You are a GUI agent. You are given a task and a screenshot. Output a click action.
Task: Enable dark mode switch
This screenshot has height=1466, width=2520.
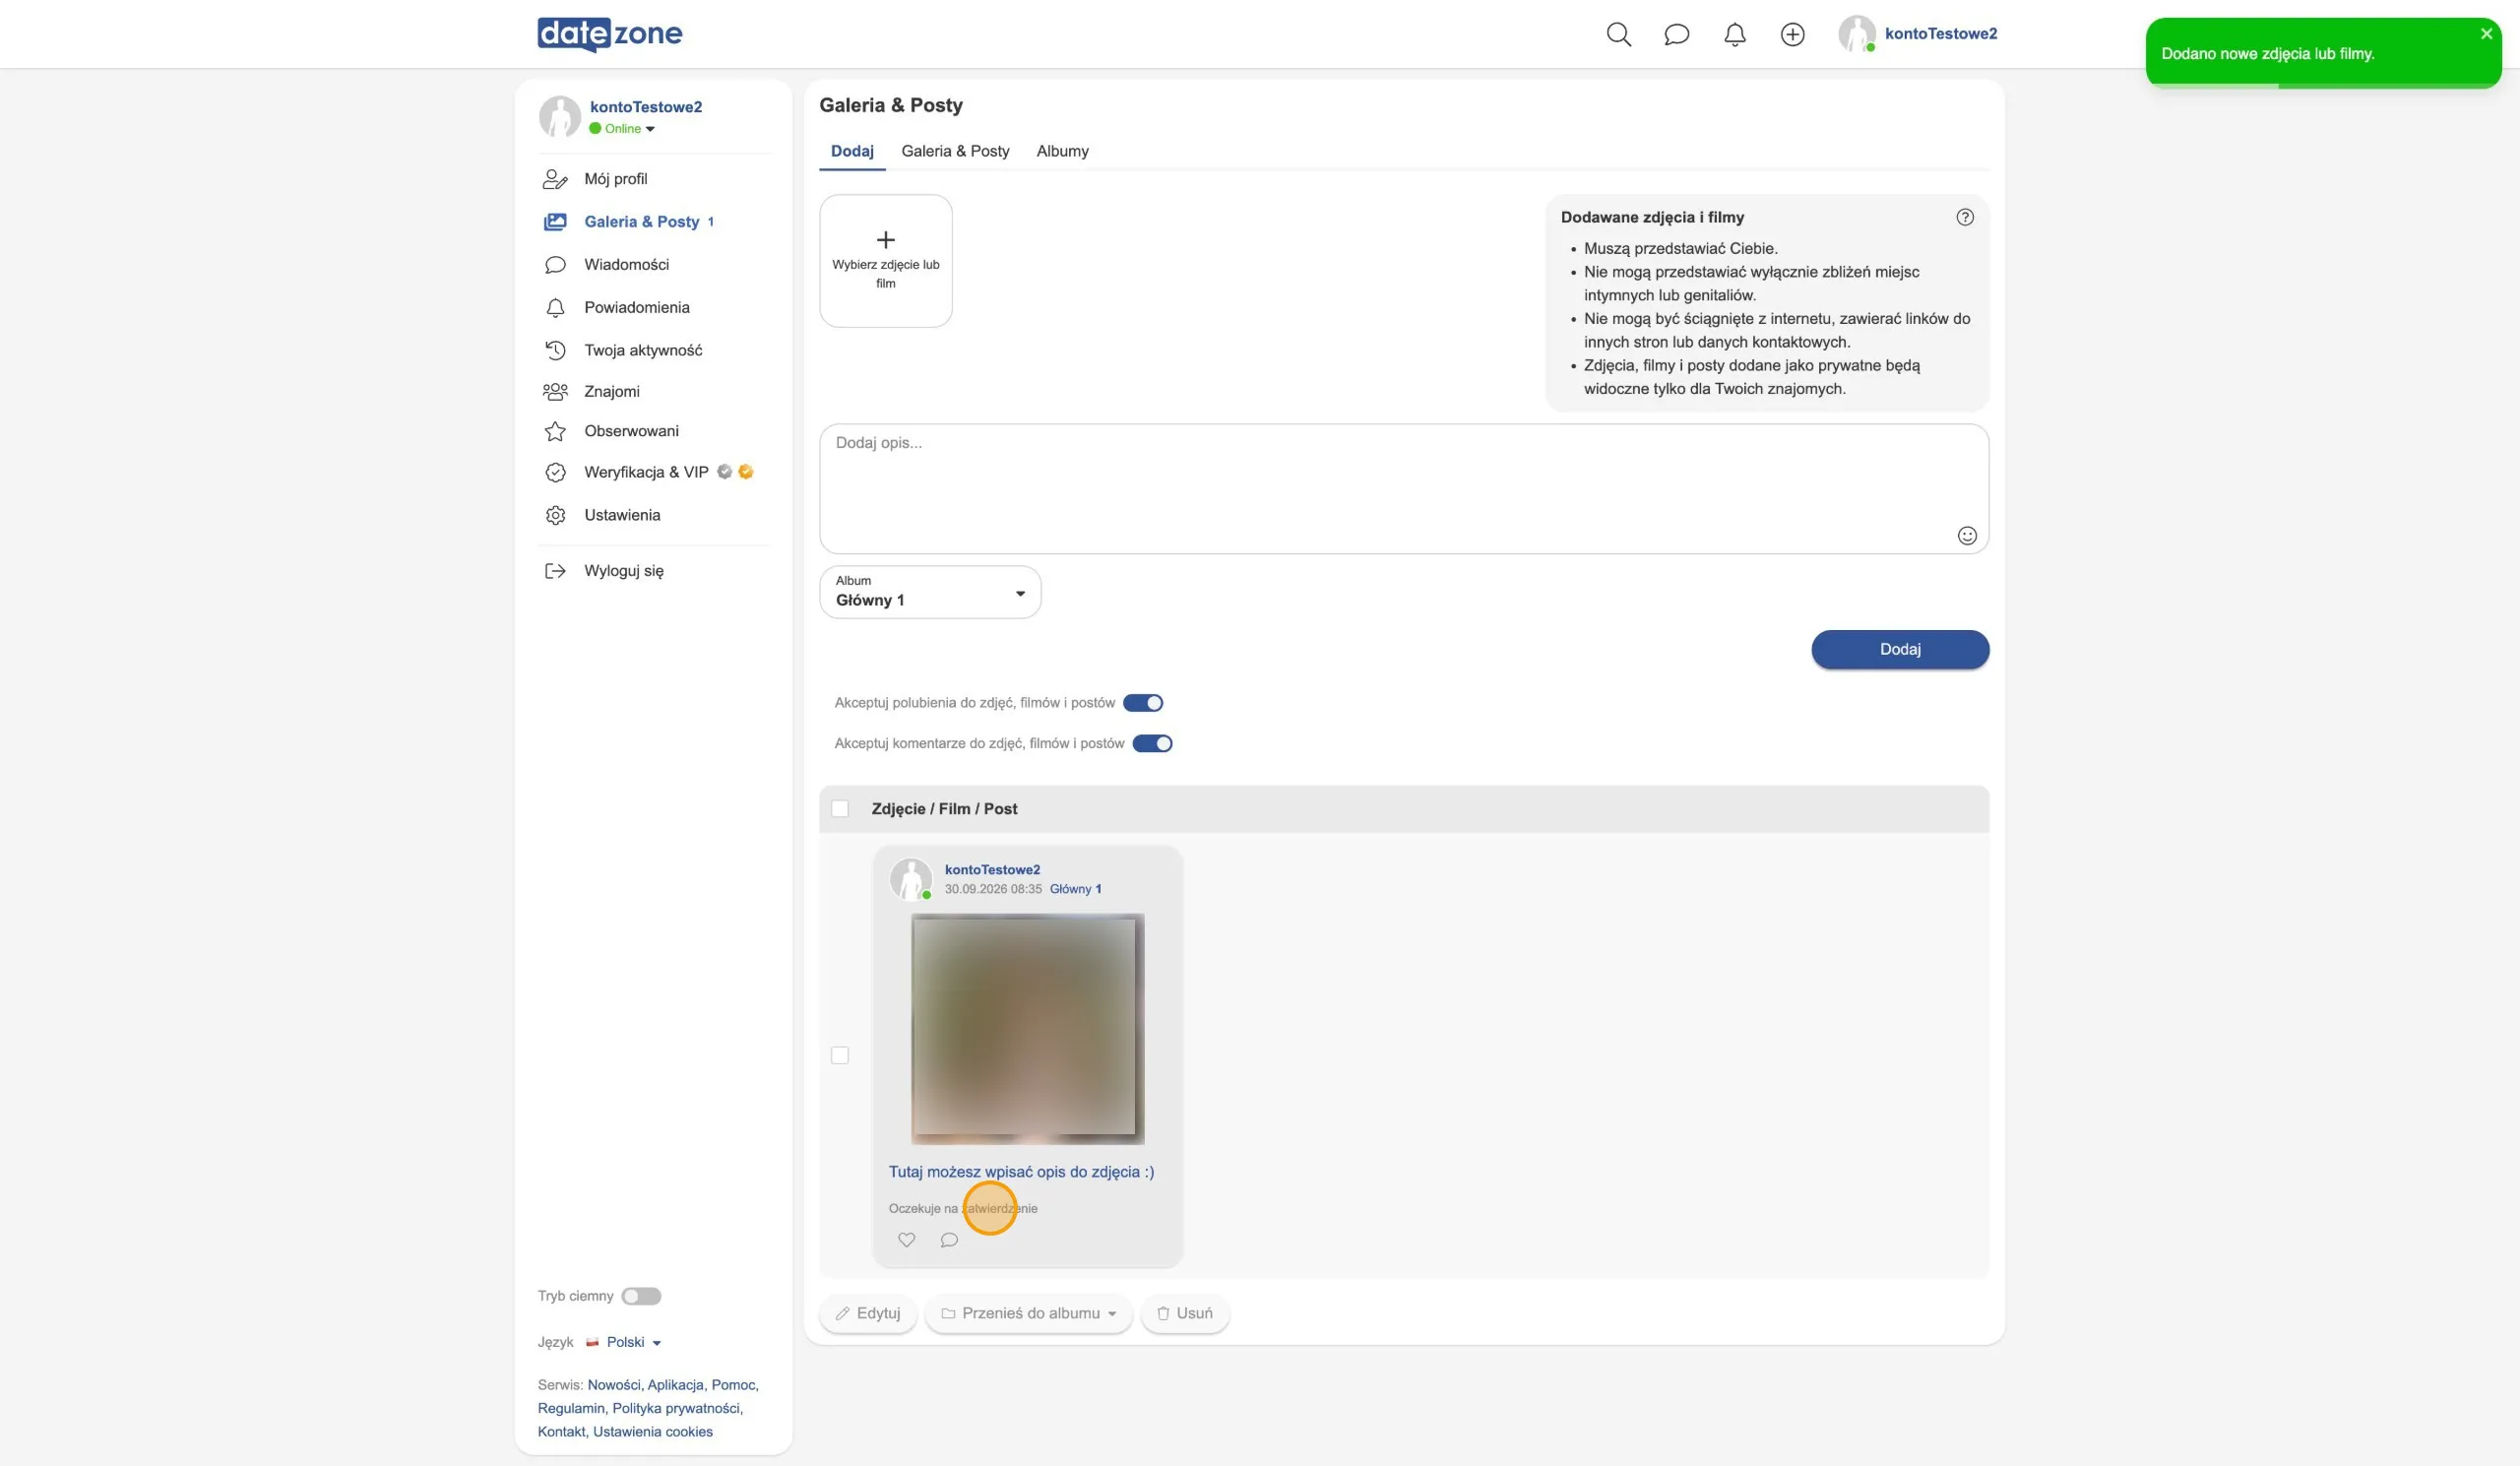(640, 1295)
